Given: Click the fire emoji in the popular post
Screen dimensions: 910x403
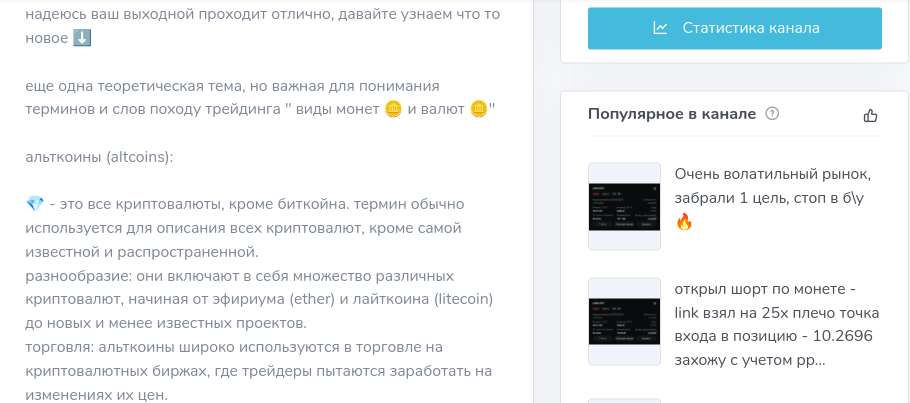Looking at the screenshot, I should click(684, 222).
